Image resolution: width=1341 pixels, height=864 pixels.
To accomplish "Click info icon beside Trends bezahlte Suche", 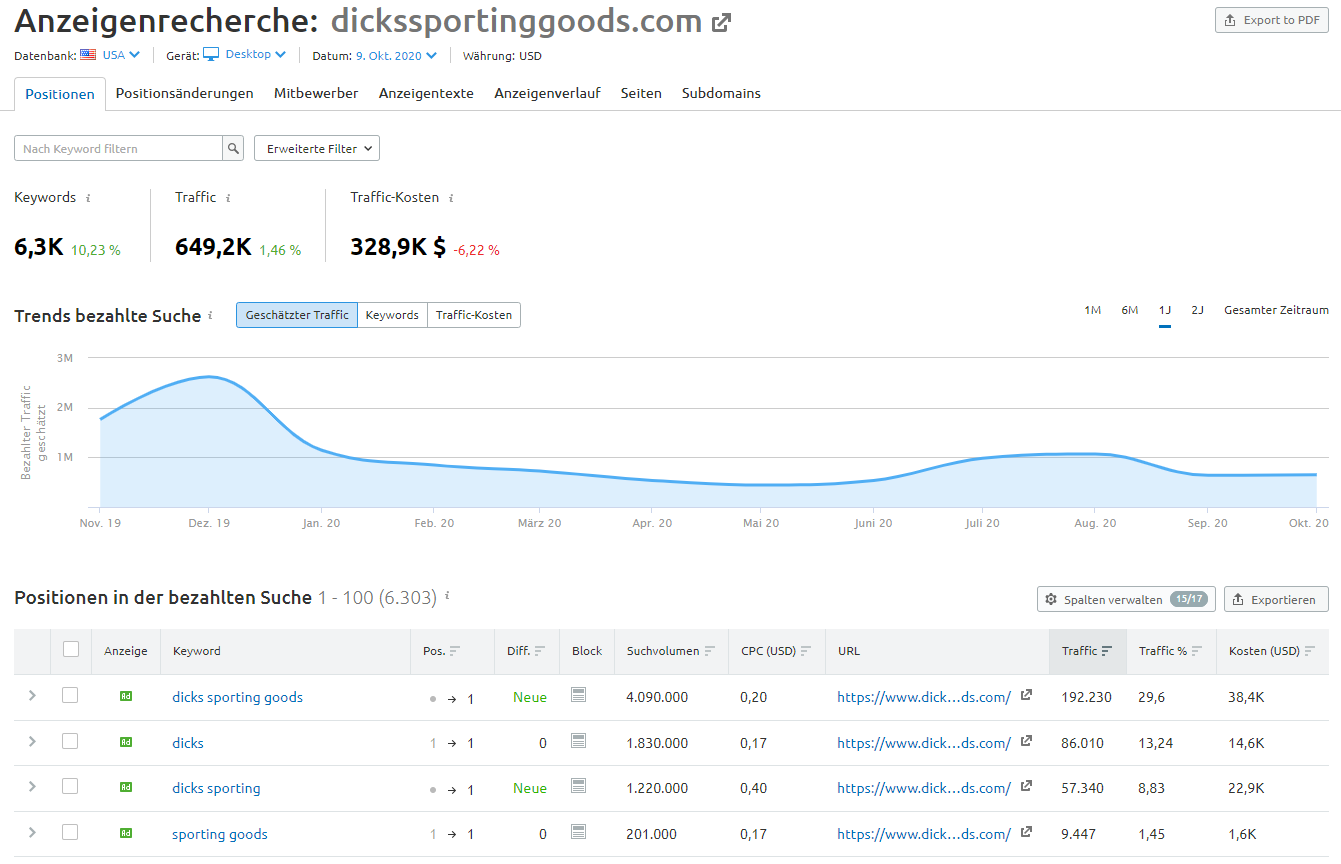I will point(210,315).
